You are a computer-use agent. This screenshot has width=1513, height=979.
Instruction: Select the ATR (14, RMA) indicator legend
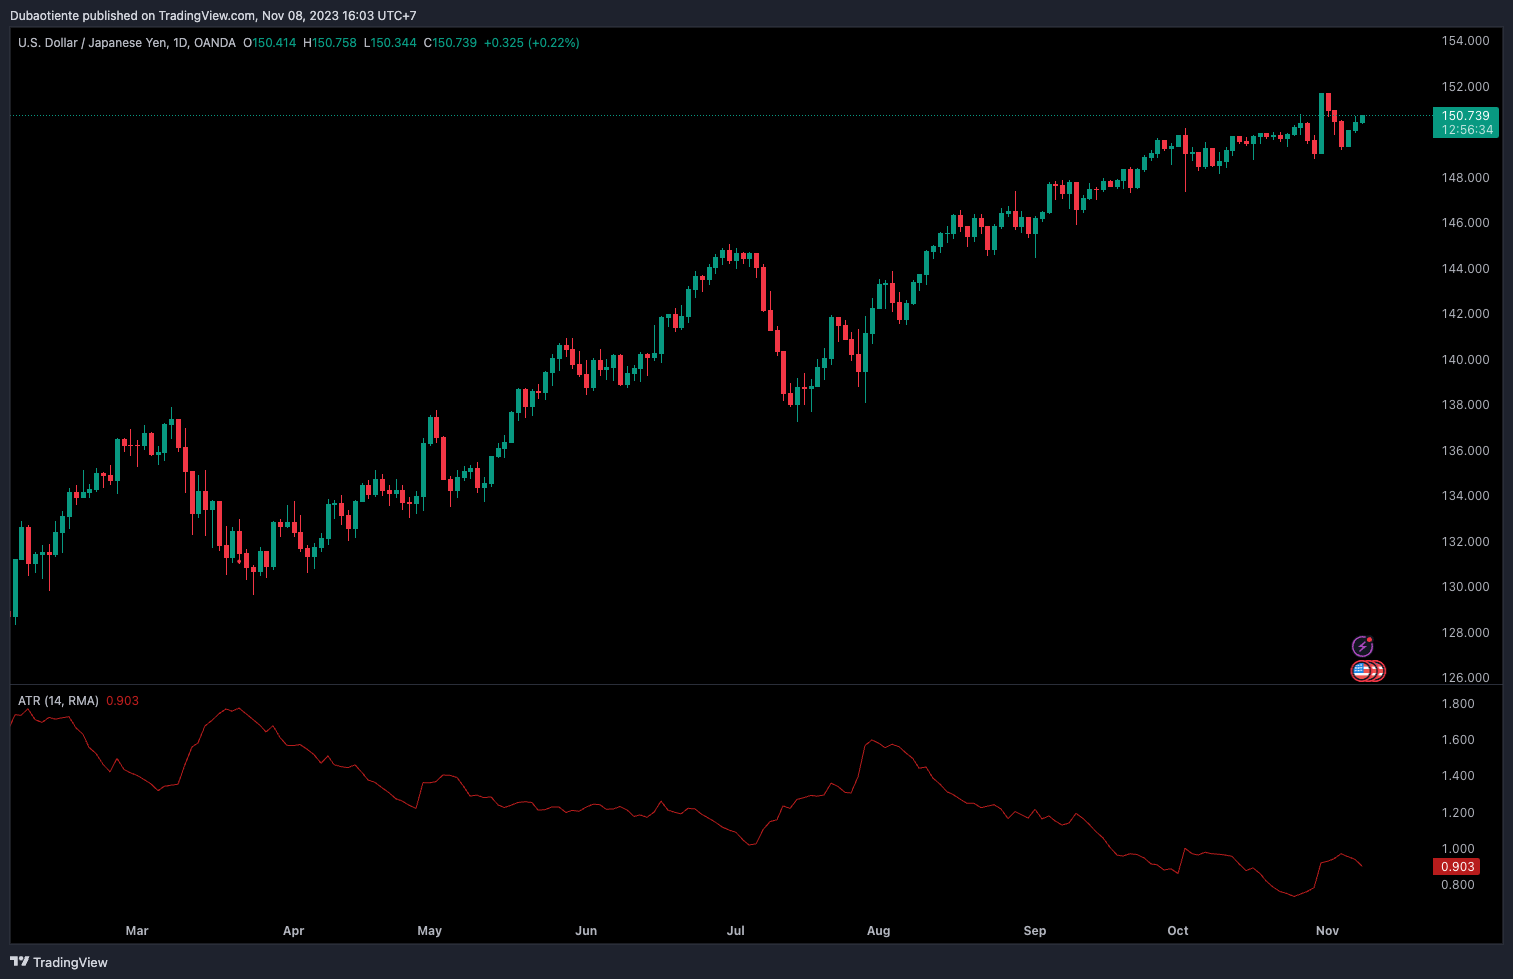pos(58,701)
